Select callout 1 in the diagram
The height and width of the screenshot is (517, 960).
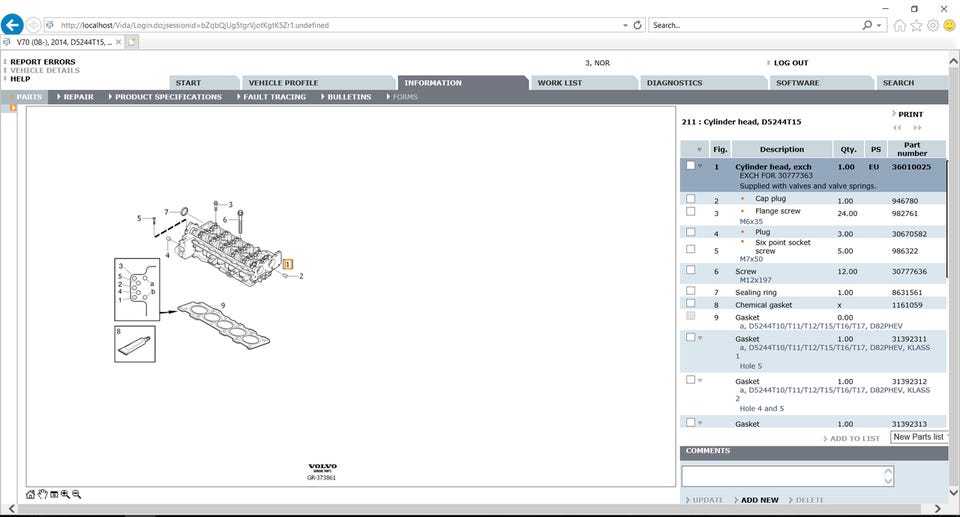[288, 264]
